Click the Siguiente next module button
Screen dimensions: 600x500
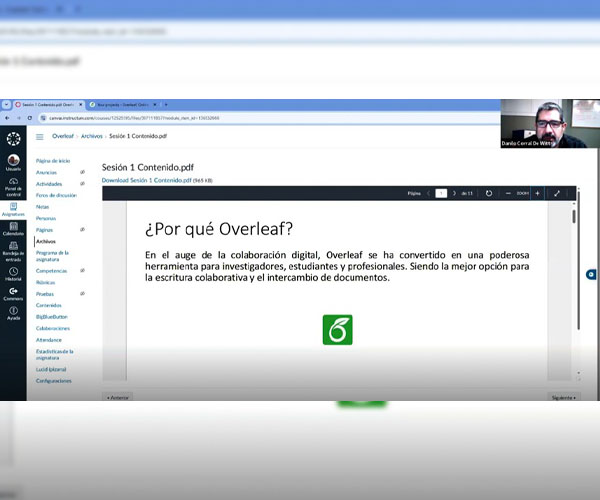(564, 397)
